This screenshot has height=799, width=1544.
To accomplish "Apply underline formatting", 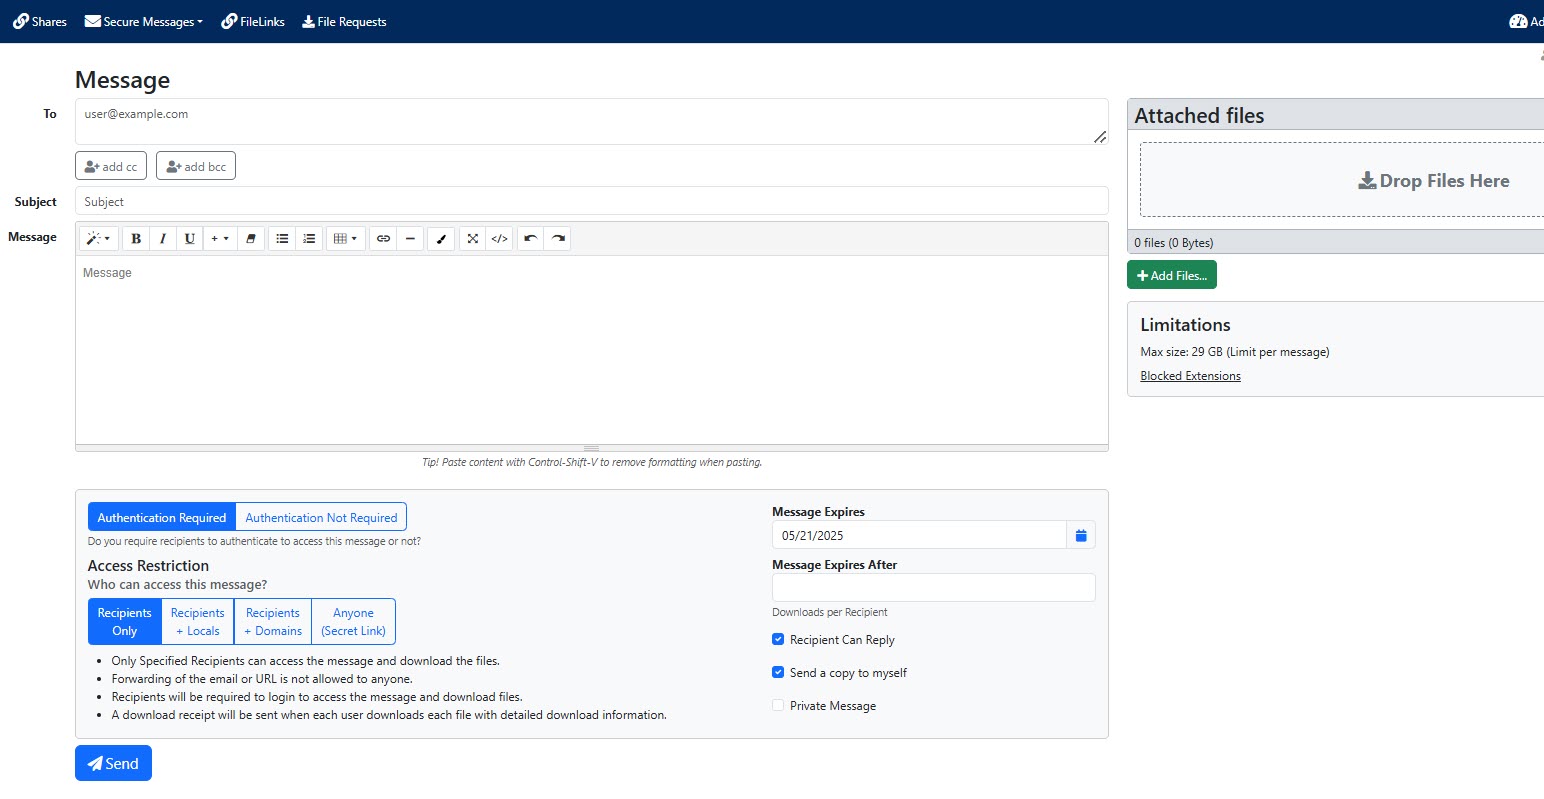I will (190, 238).
